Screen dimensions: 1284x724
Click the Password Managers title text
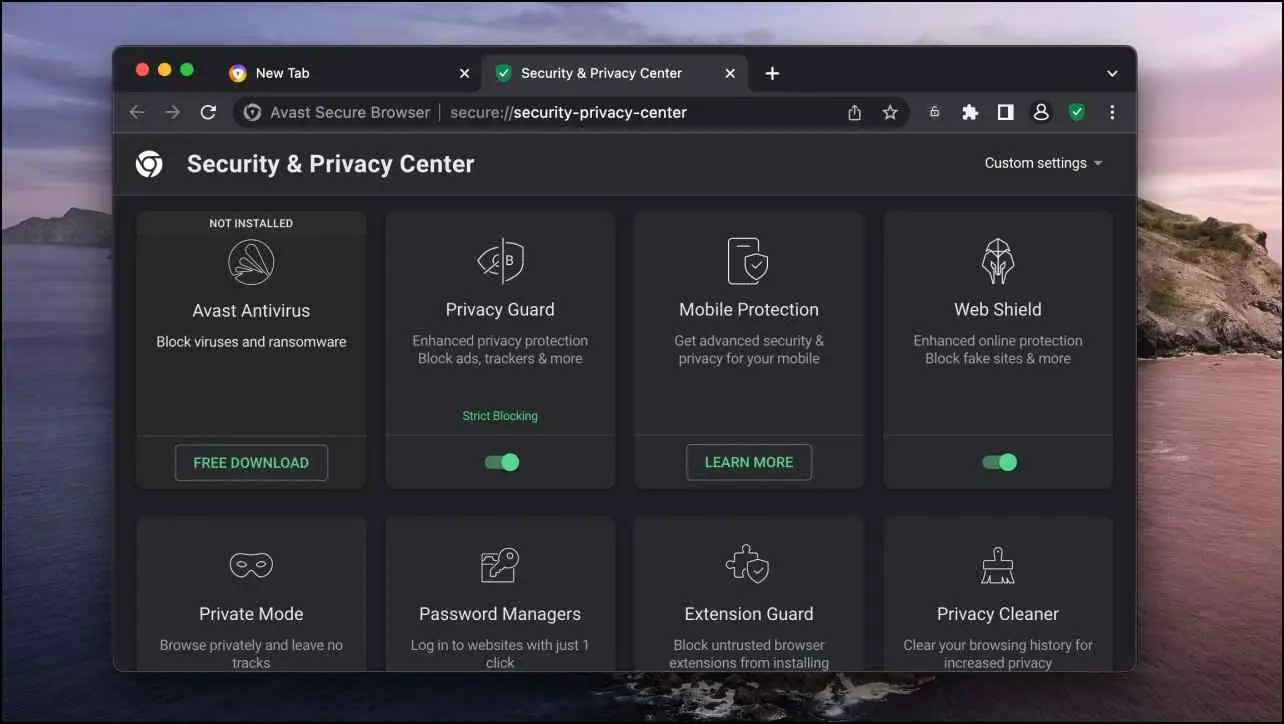[x=500, y=614]
